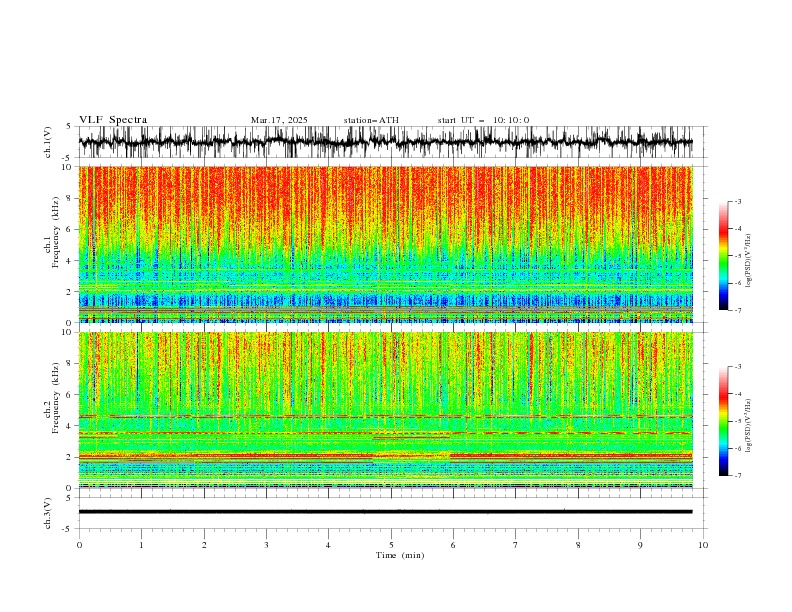This screenshot has height=612, width=792.
Task: Click the 'start UT = 10:10:0' text
Action: point(483,120)
